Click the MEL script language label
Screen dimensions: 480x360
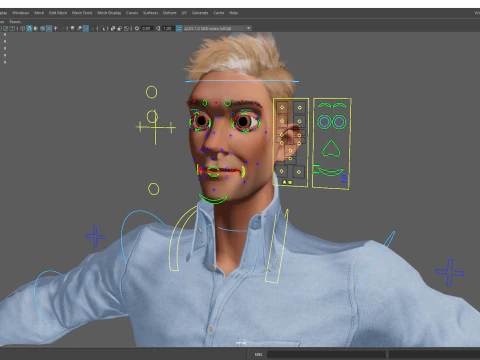click(258, 354)
